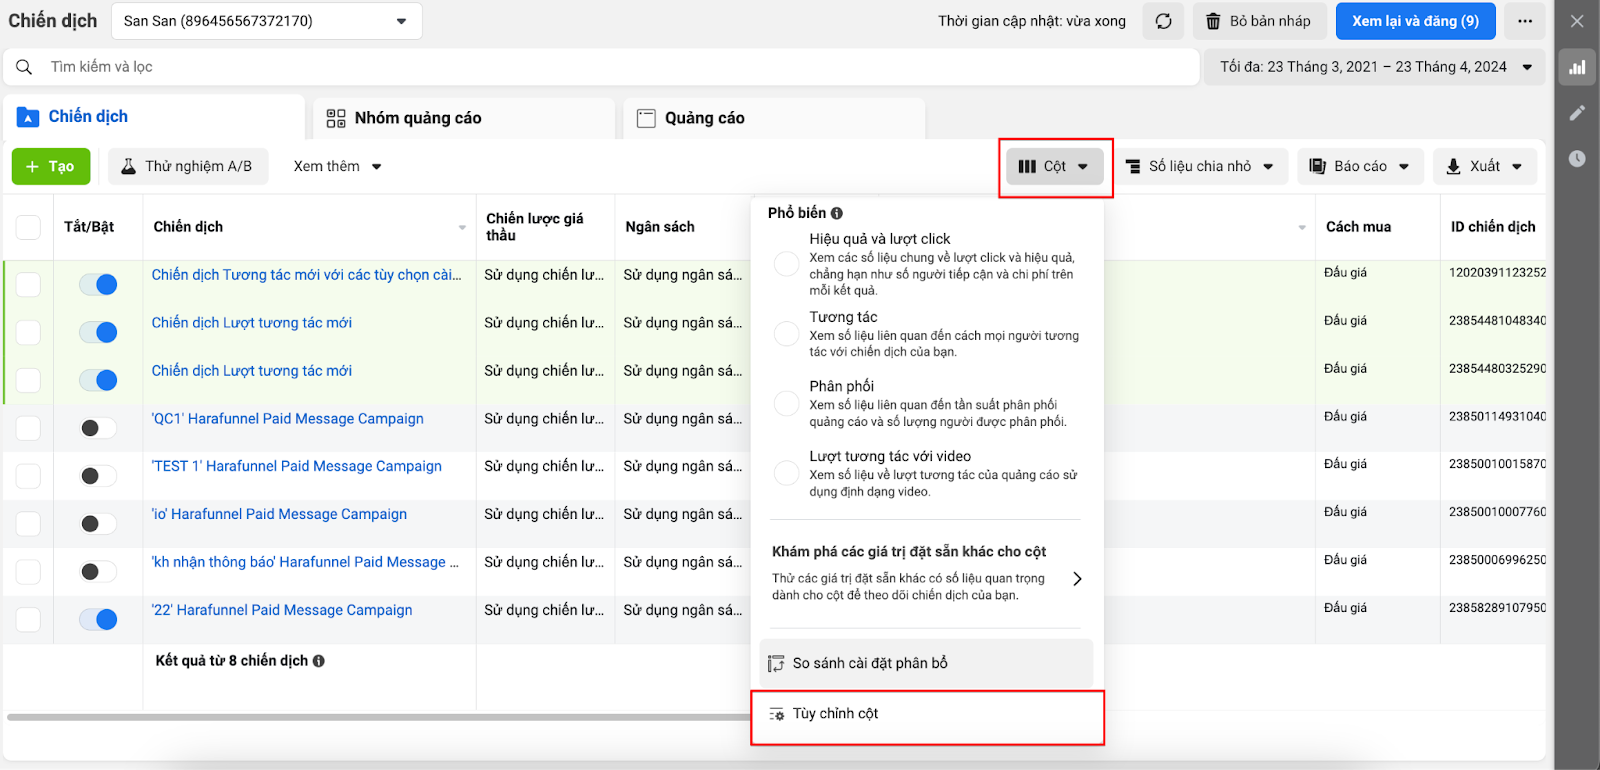Check the select-all campaigns checkbox in header

(28, 227)
